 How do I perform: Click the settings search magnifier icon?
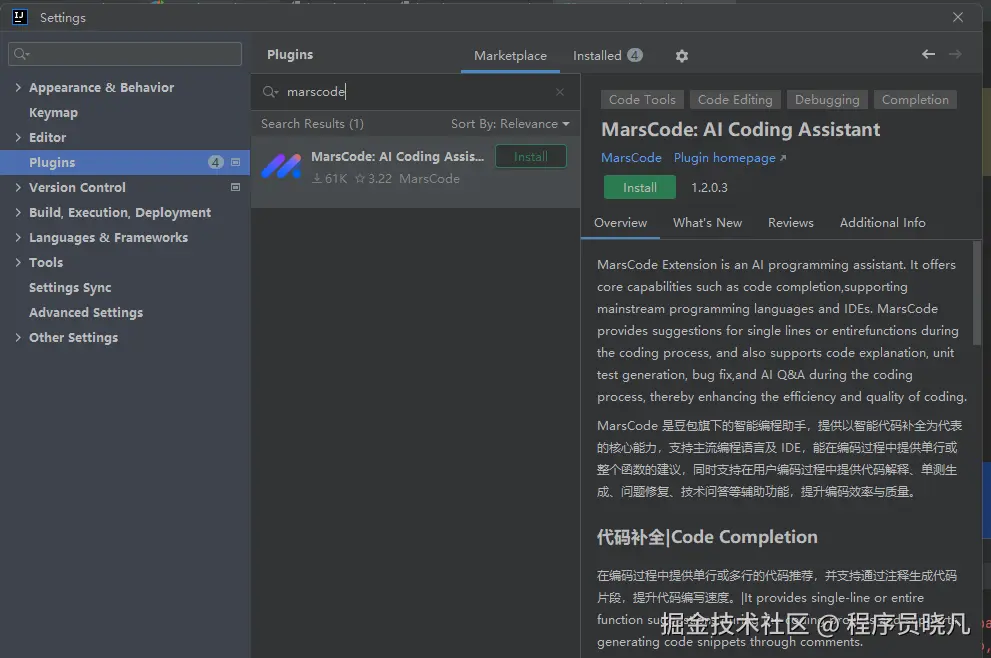click(x=21, y=54)
